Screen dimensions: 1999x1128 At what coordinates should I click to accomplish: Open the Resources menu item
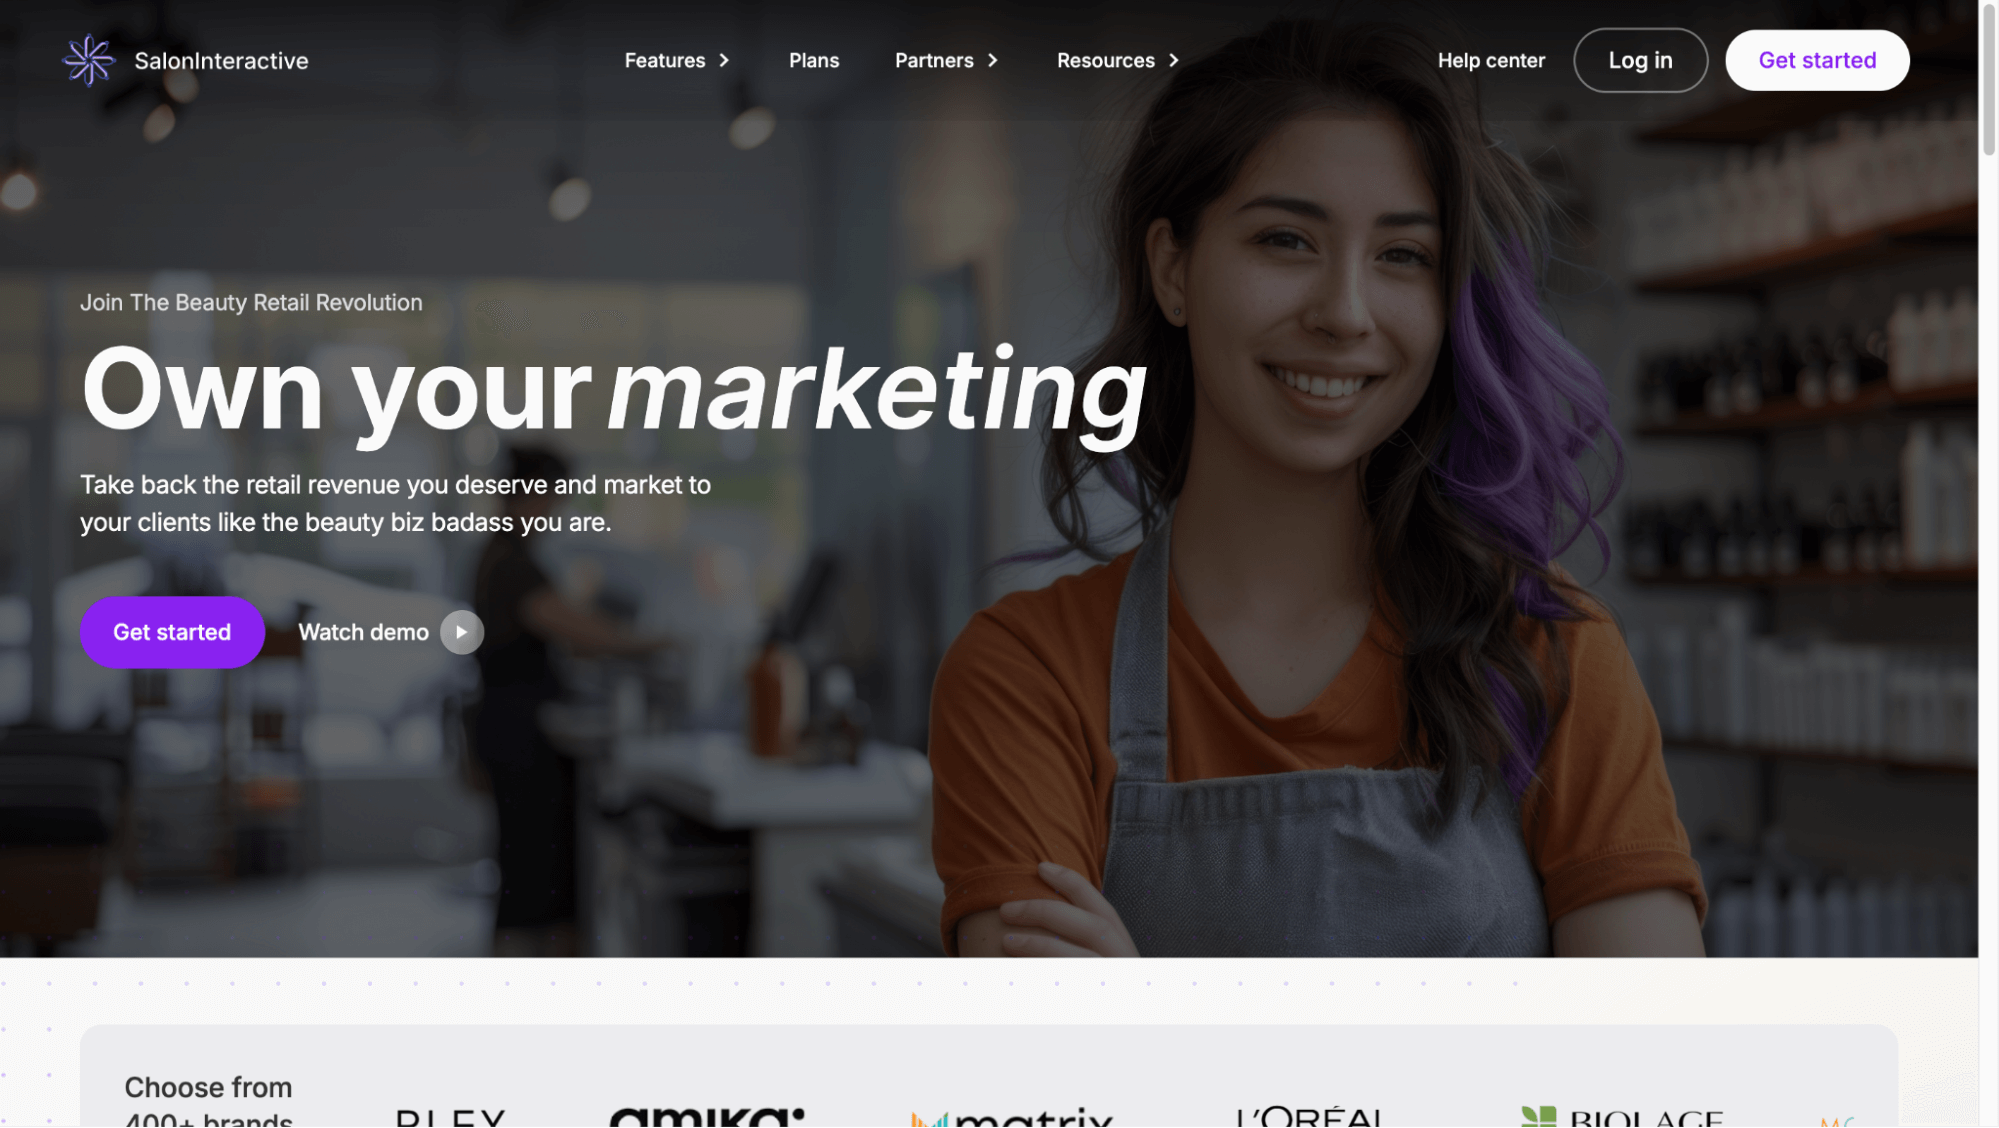(x=1106, y=61)
